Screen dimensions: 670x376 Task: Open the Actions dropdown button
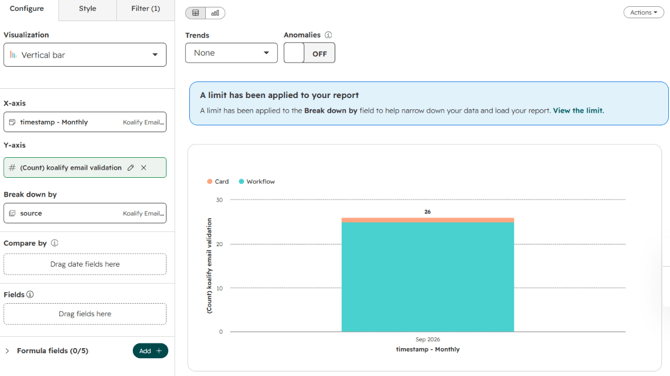coord(644,12)
